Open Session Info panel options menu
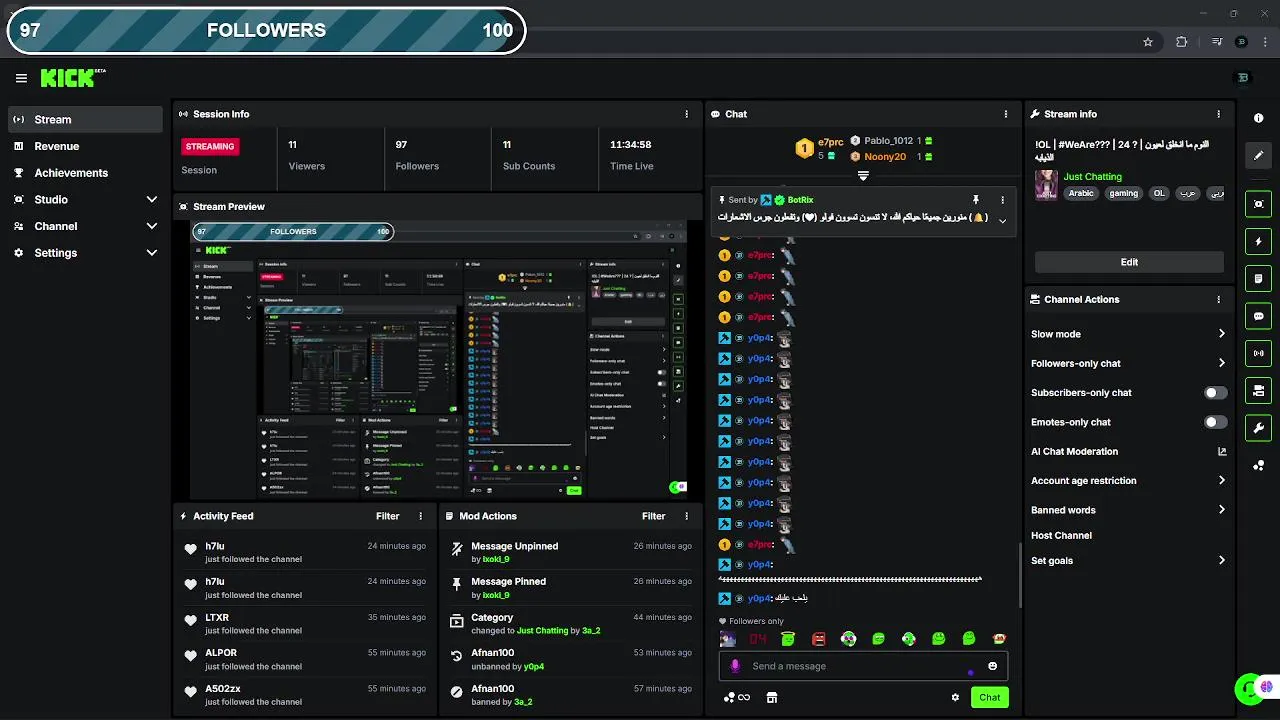The height and width of the screenshot is (720, 1280). click(x=686, y=114)
